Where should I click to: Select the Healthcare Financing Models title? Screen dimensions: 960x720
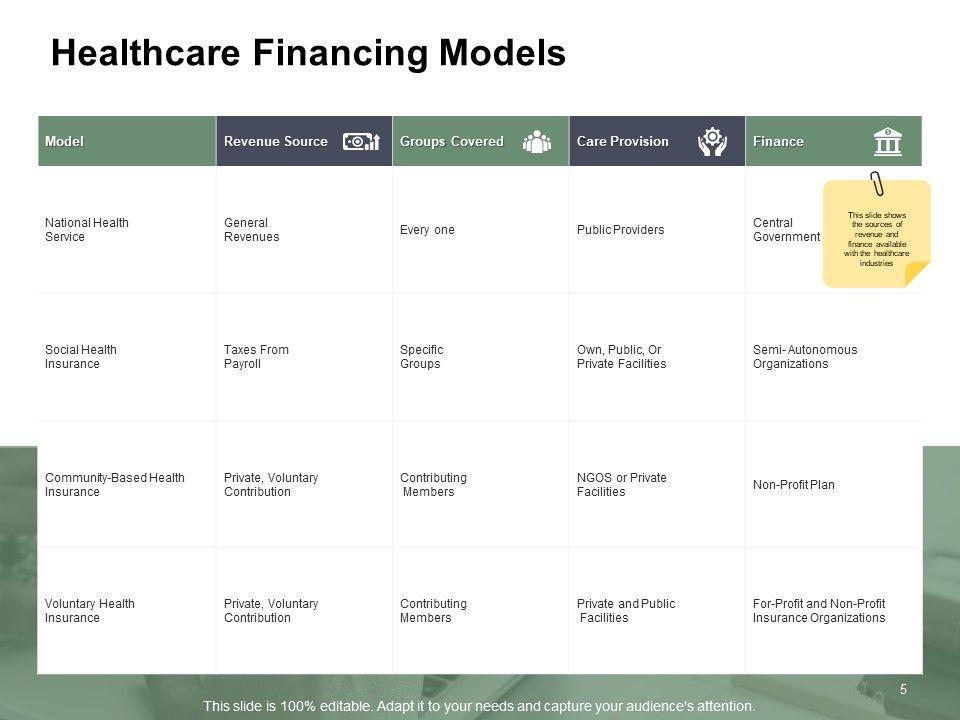click(308, 54)
